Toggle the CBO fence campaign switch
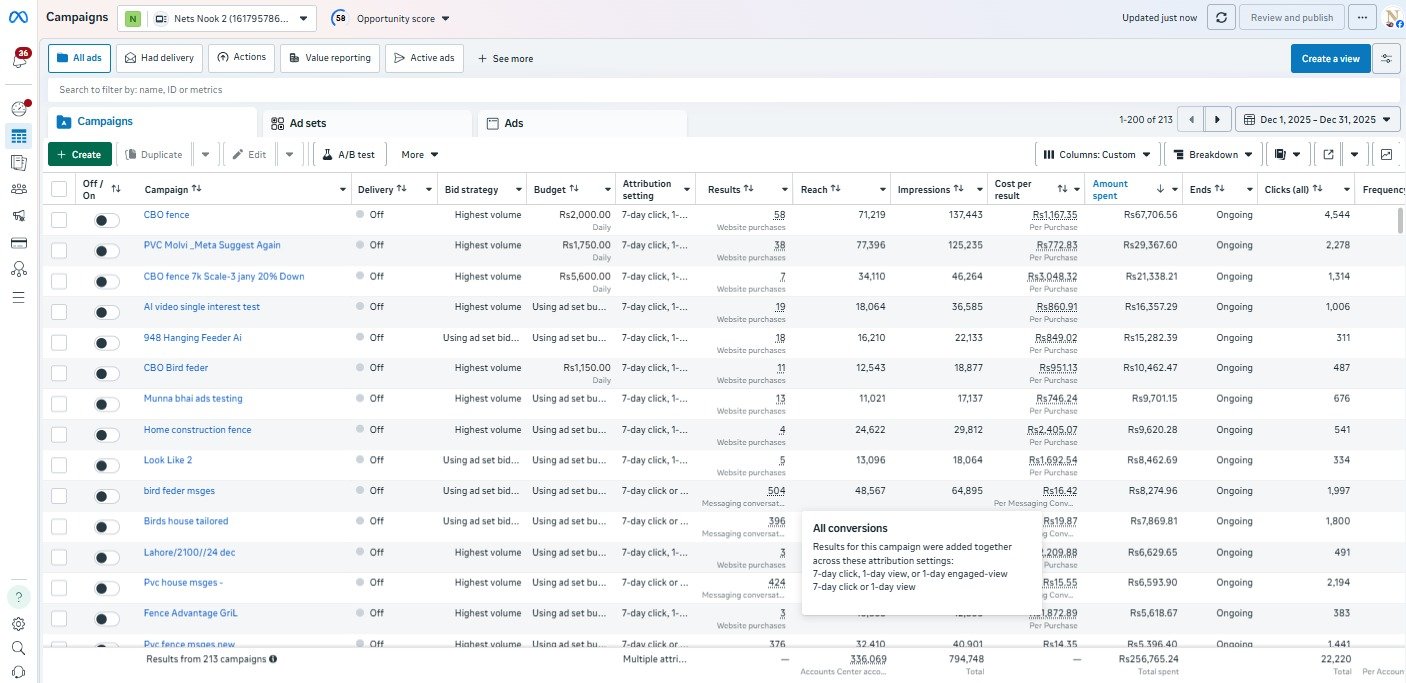This screenshot has height=683, width=1406. [x=106, y=220]
